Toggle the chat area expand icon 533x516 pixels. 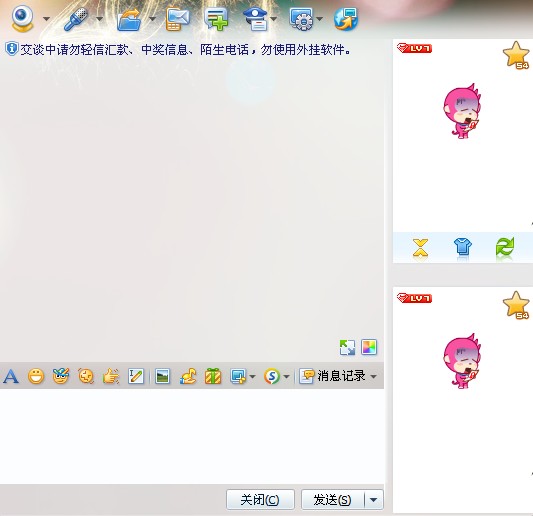click(347, 347)
